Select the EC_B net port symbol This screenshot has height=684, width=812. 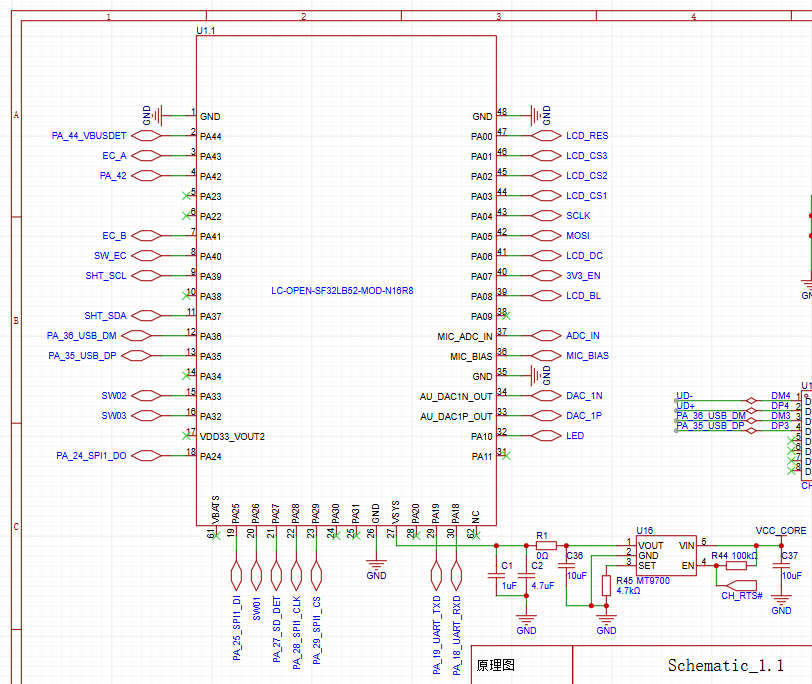[146, 236]
